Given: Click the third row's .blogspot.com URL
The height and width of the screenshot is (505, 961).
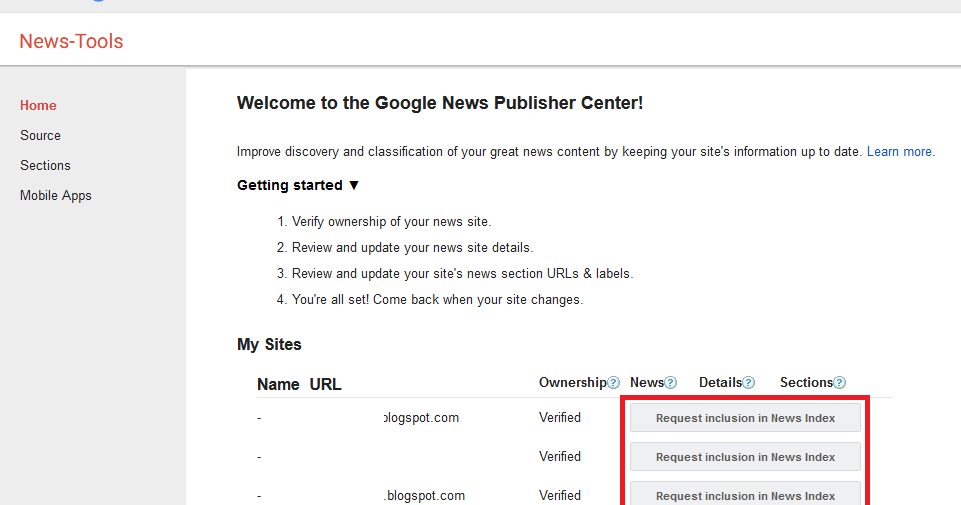Looking at the screenshot, I should [424, 496].
